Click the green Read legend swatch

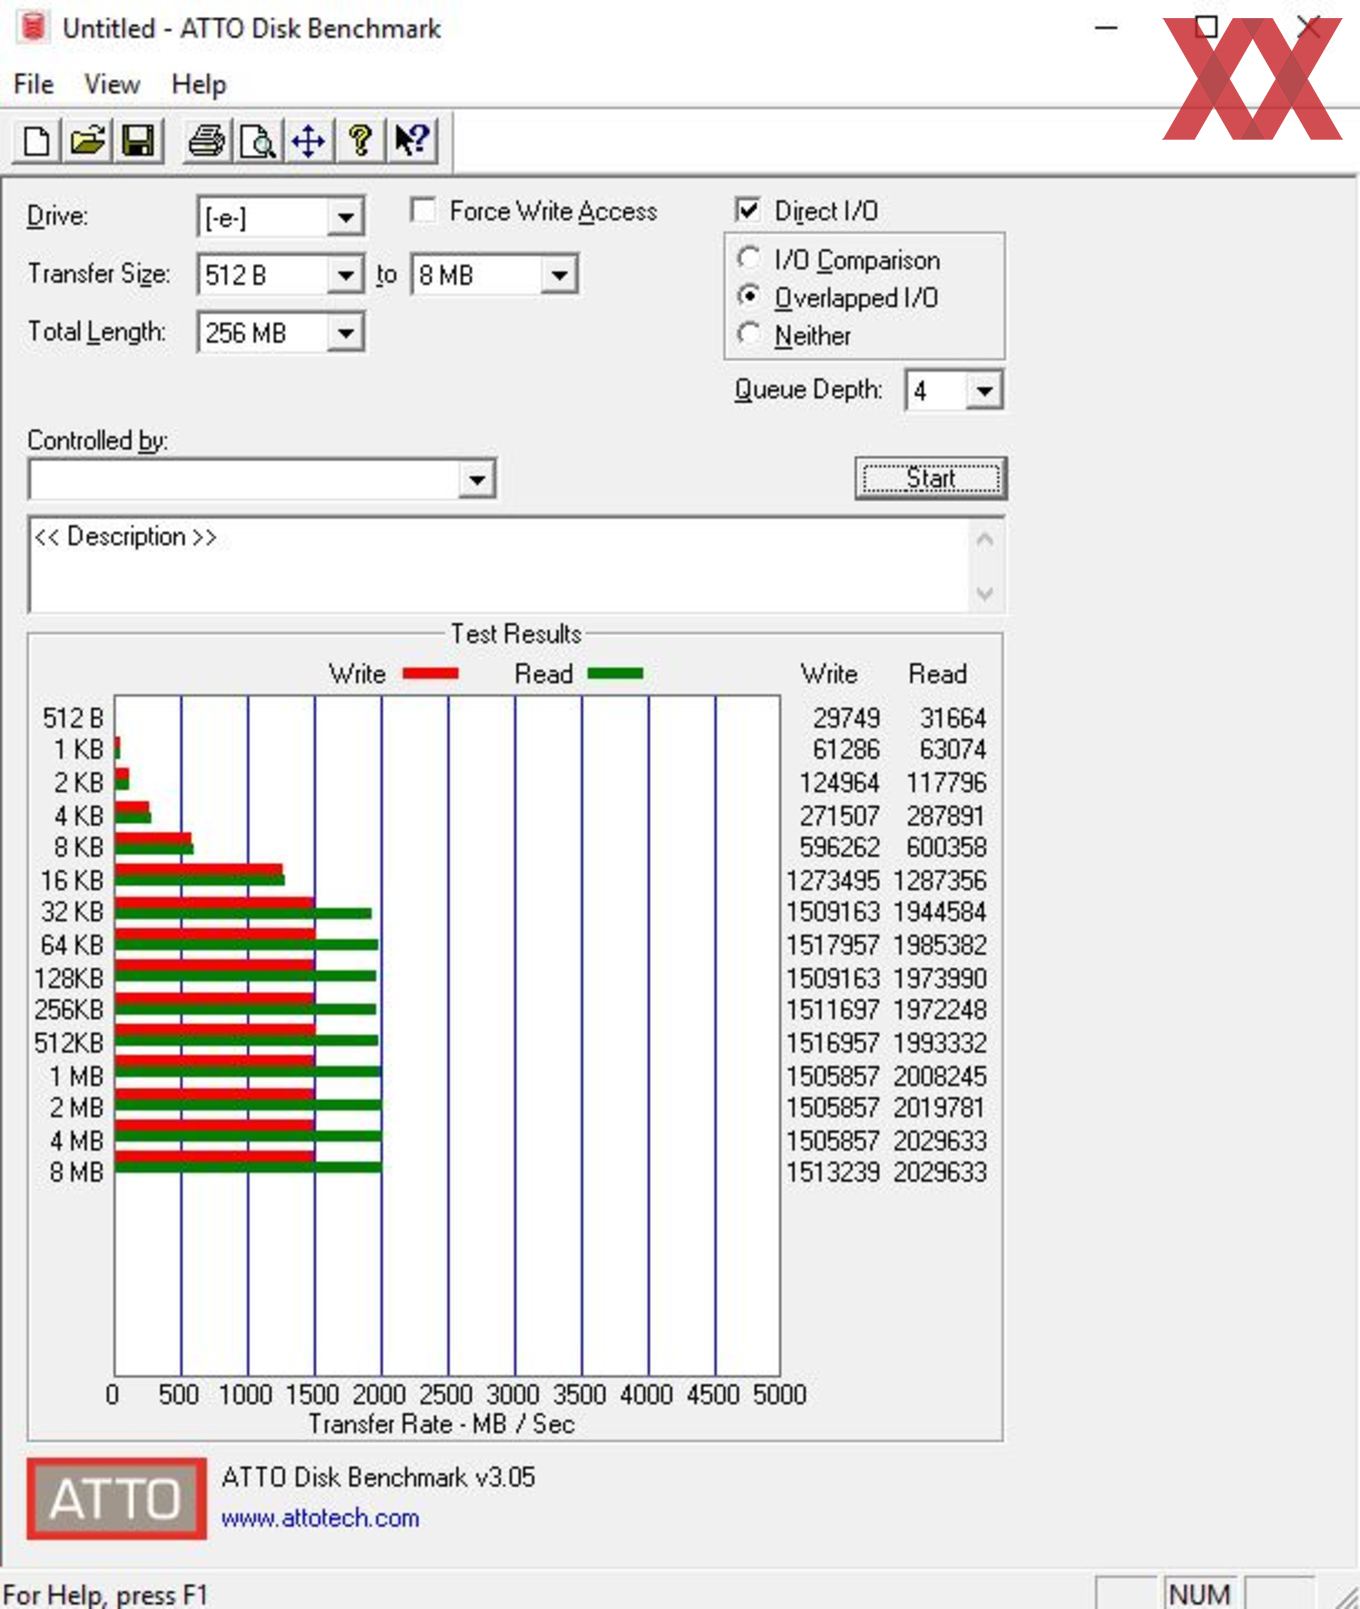[x=615, y=674]
